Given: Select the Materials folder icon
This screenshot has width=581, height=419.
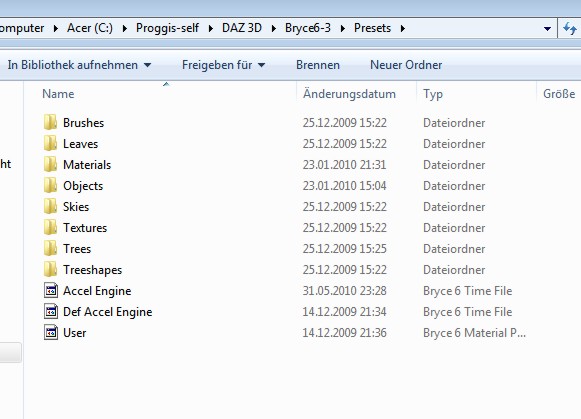Looking at the screenshot, I should tap(50, 164).
